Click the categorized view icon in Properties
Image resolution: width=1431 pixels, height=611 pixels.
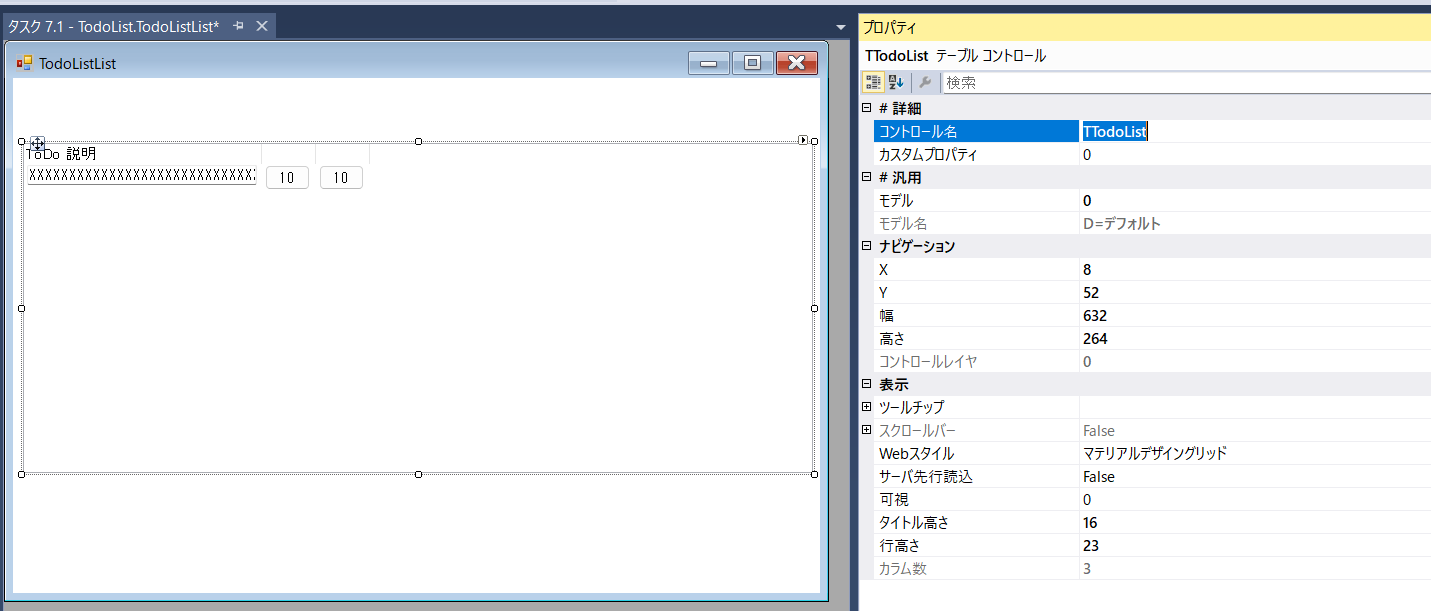click(x=873, y=83)
